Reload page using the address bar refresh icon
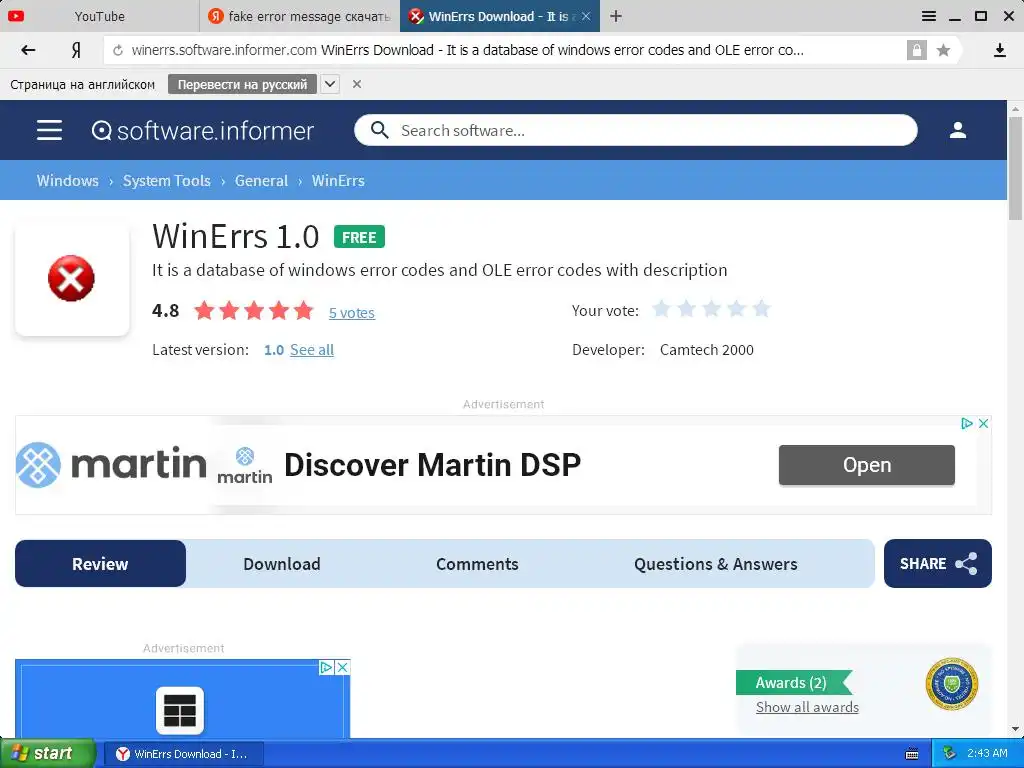Image resolution: width=1024 pixels, height=768 pixels. point(118,50)
